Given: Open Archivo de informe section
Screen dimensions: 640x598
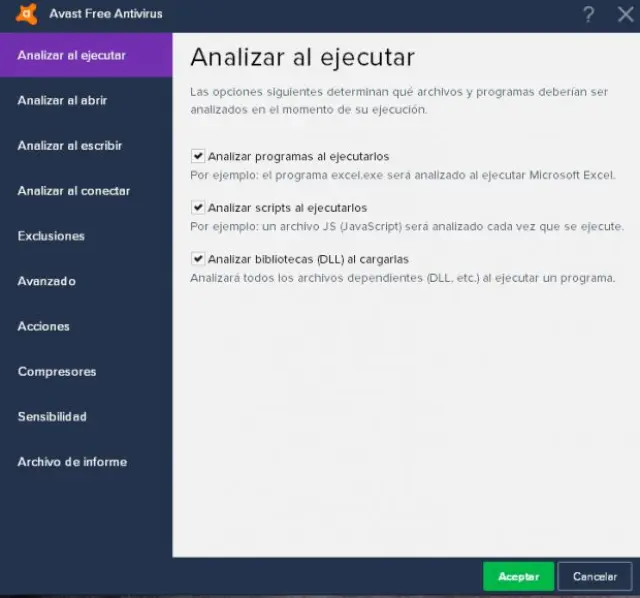Looking at the screenshot, I should [86, 462].
